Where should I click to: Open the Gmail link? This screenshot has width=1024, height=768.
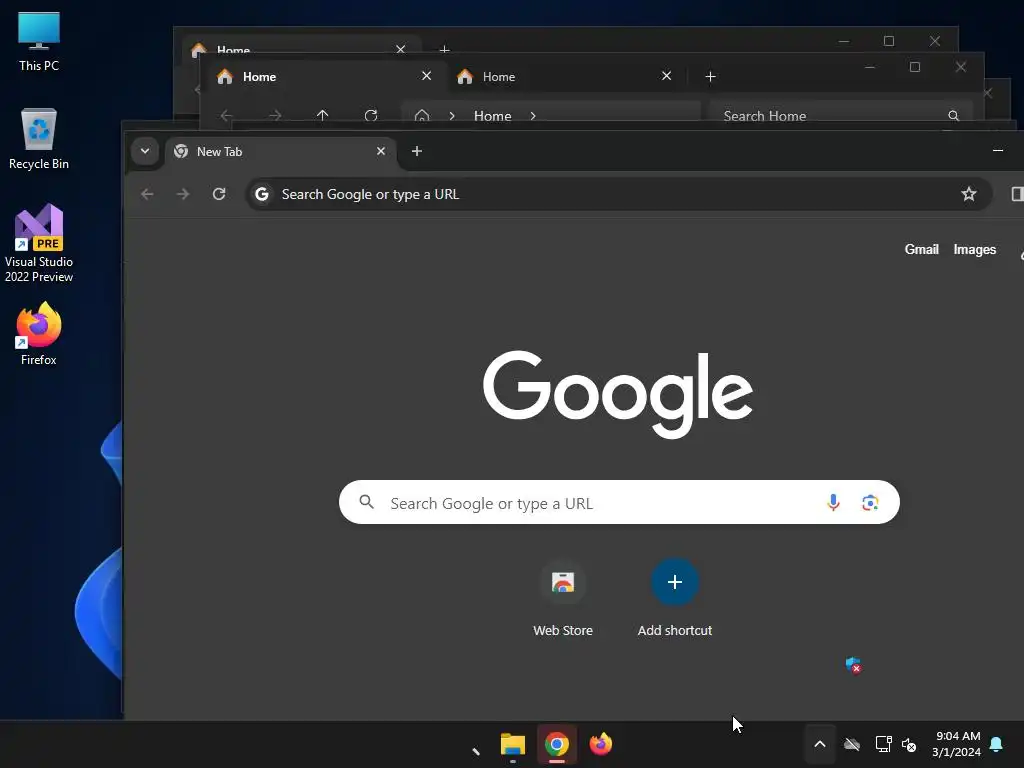(921, 249)
